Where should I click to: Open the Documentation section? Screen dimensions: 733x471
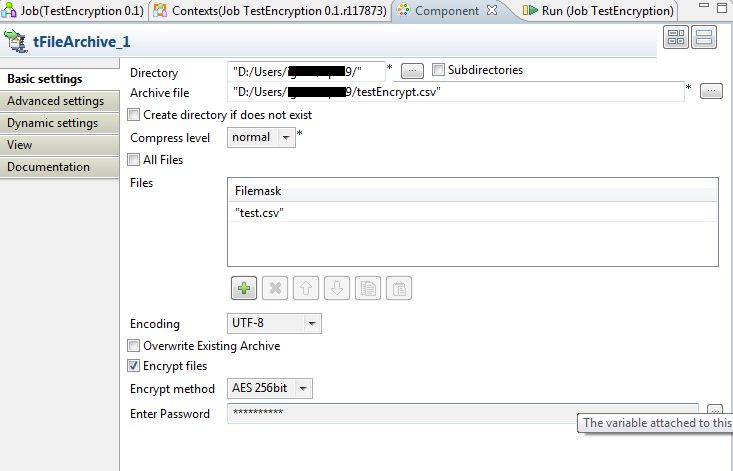(59, 167)
